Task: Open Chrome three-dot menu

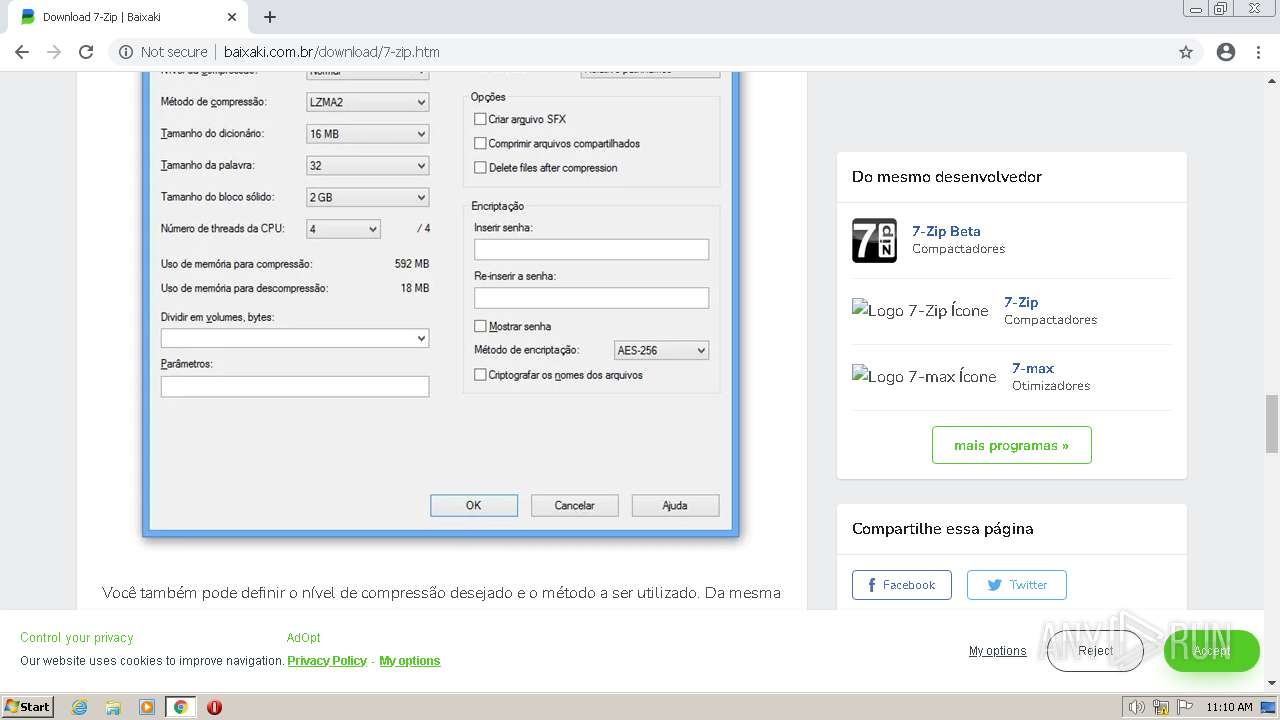Action: point(1259,52)
